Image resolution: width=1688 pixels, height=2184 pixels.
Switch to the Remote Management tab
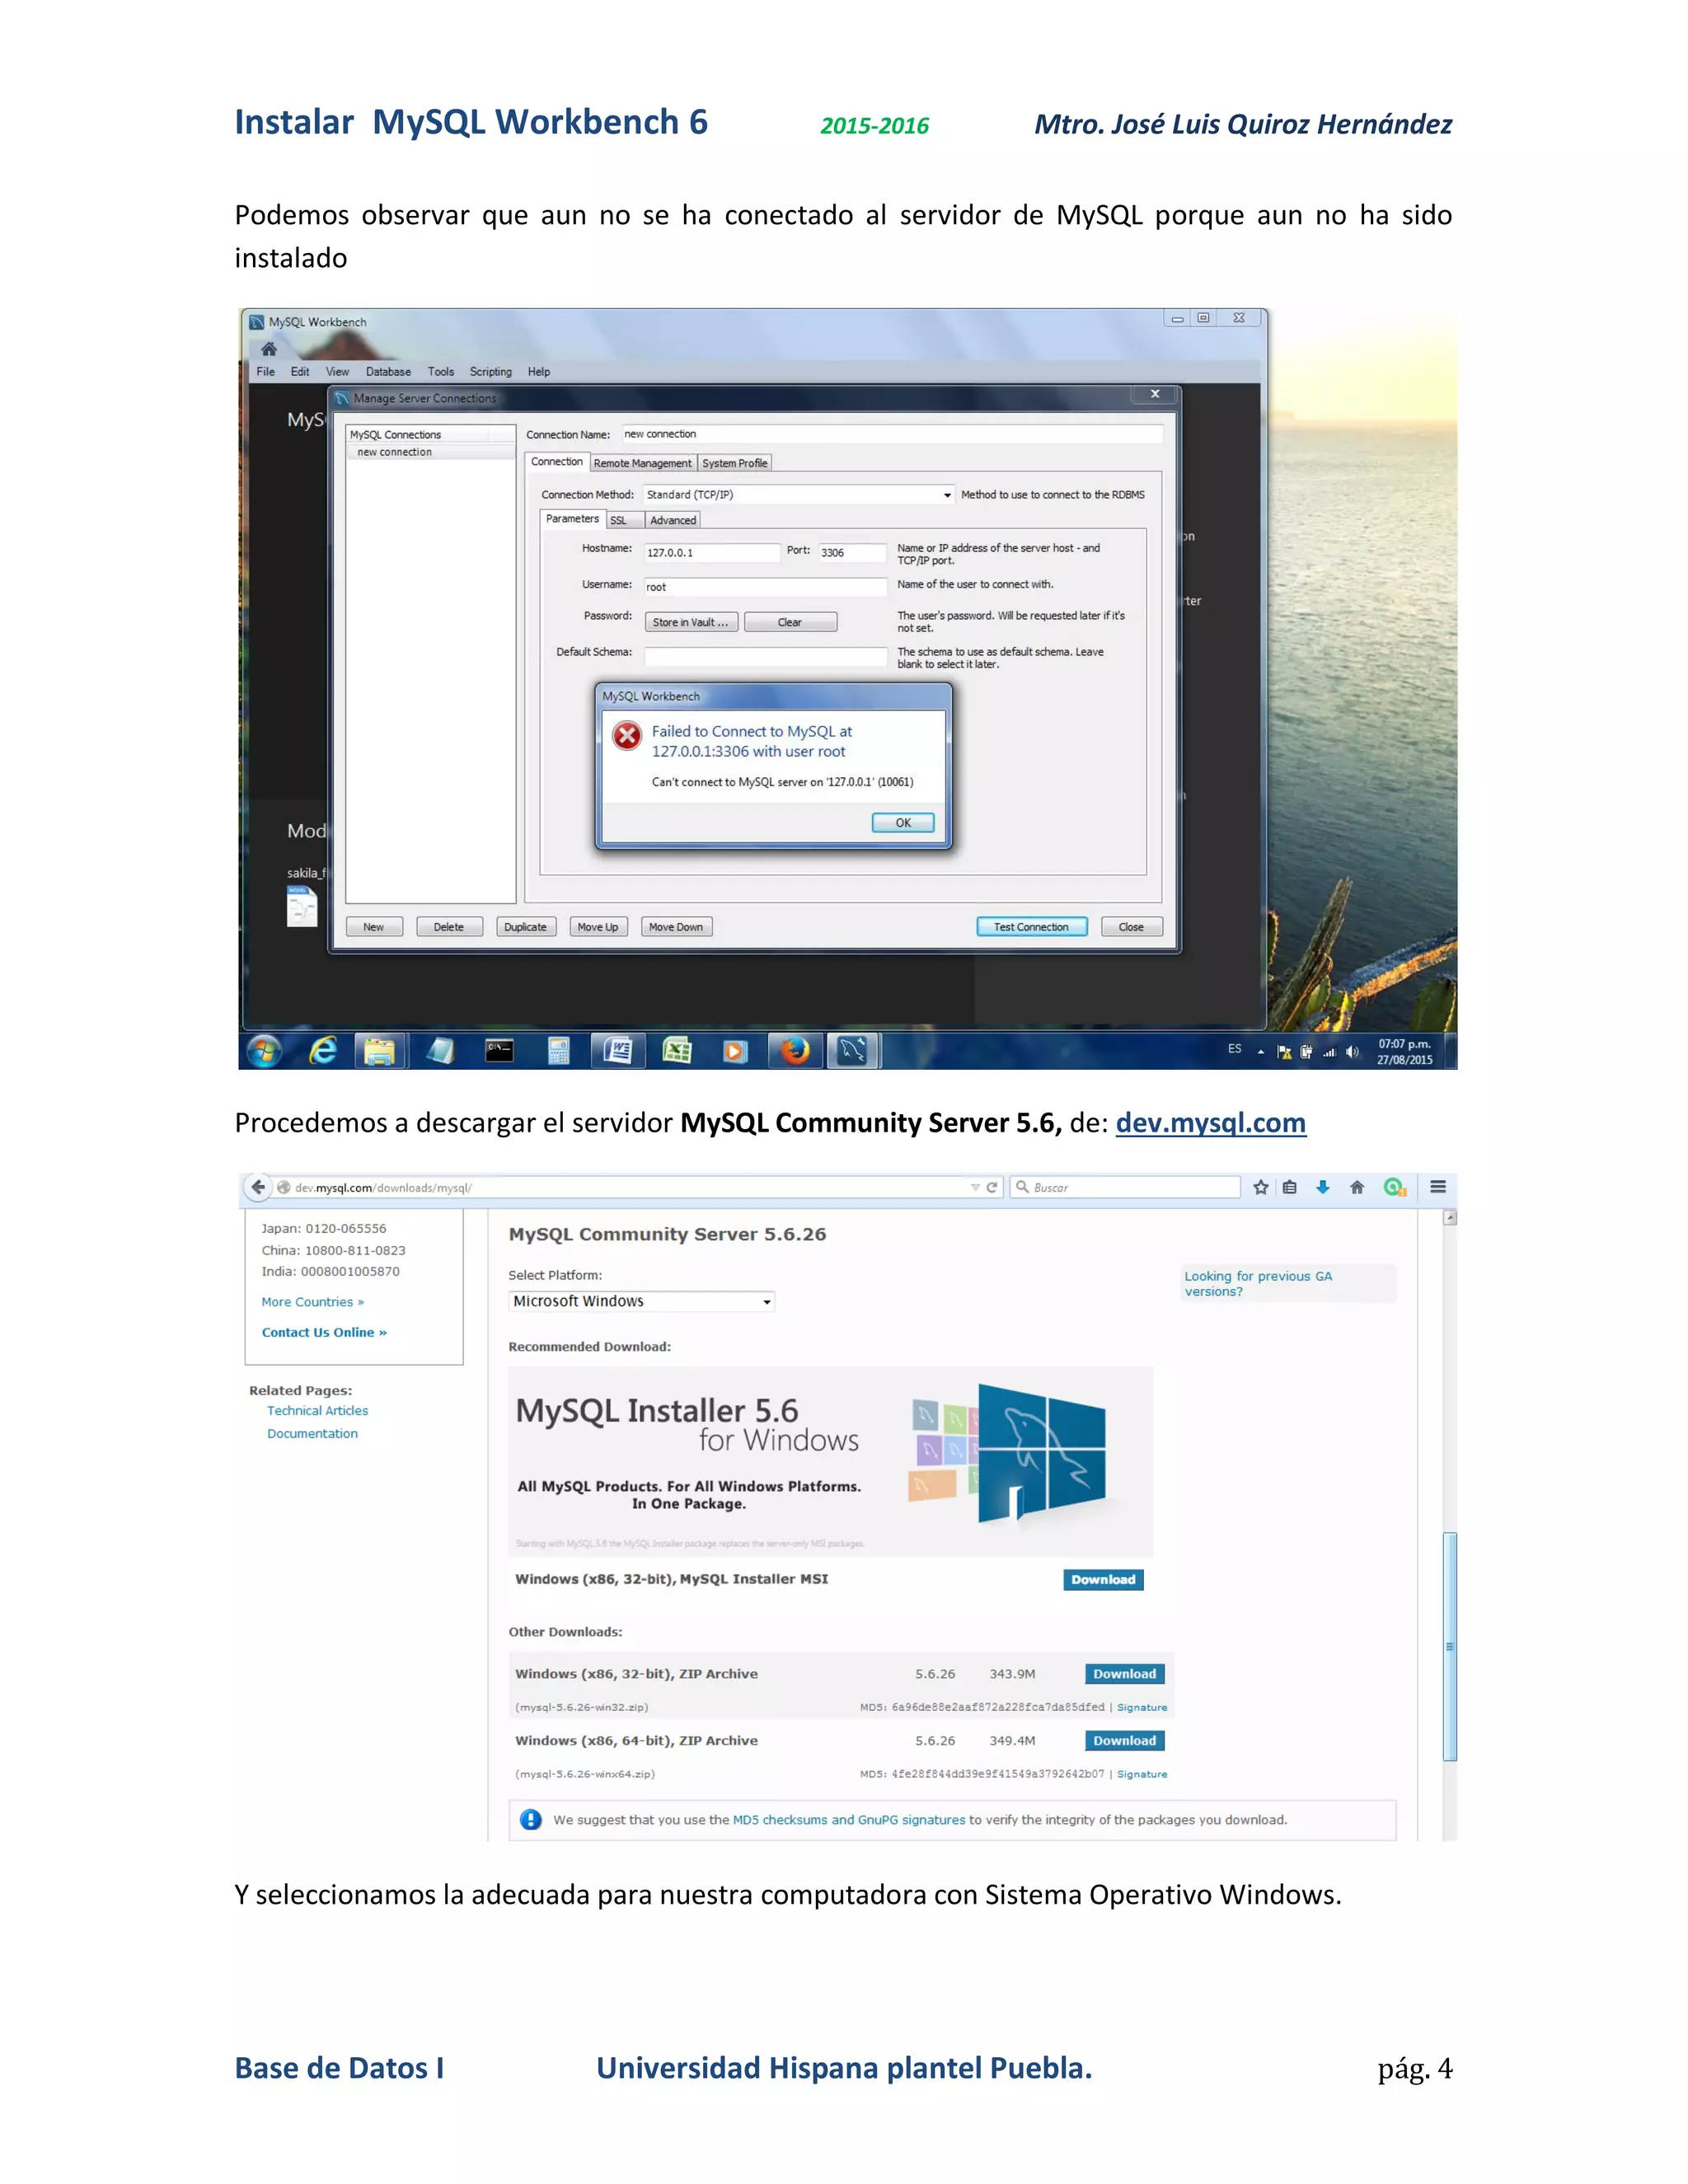tap(642, 463)
